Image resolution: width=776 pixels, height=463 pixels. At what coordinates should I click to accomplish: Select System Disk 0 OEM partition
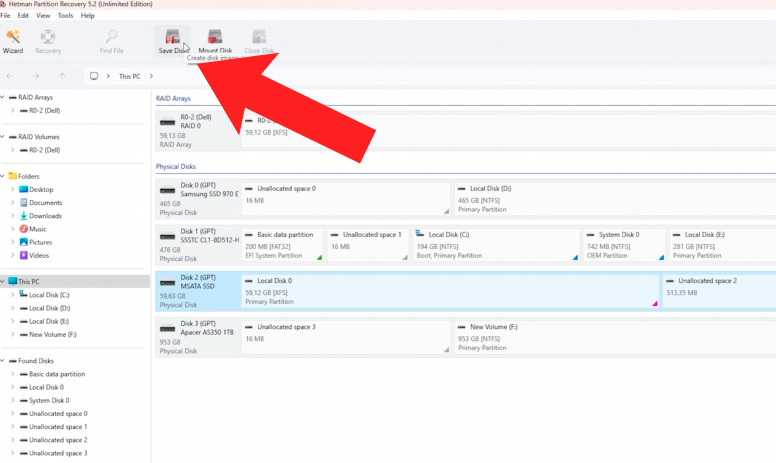[625, 244]
